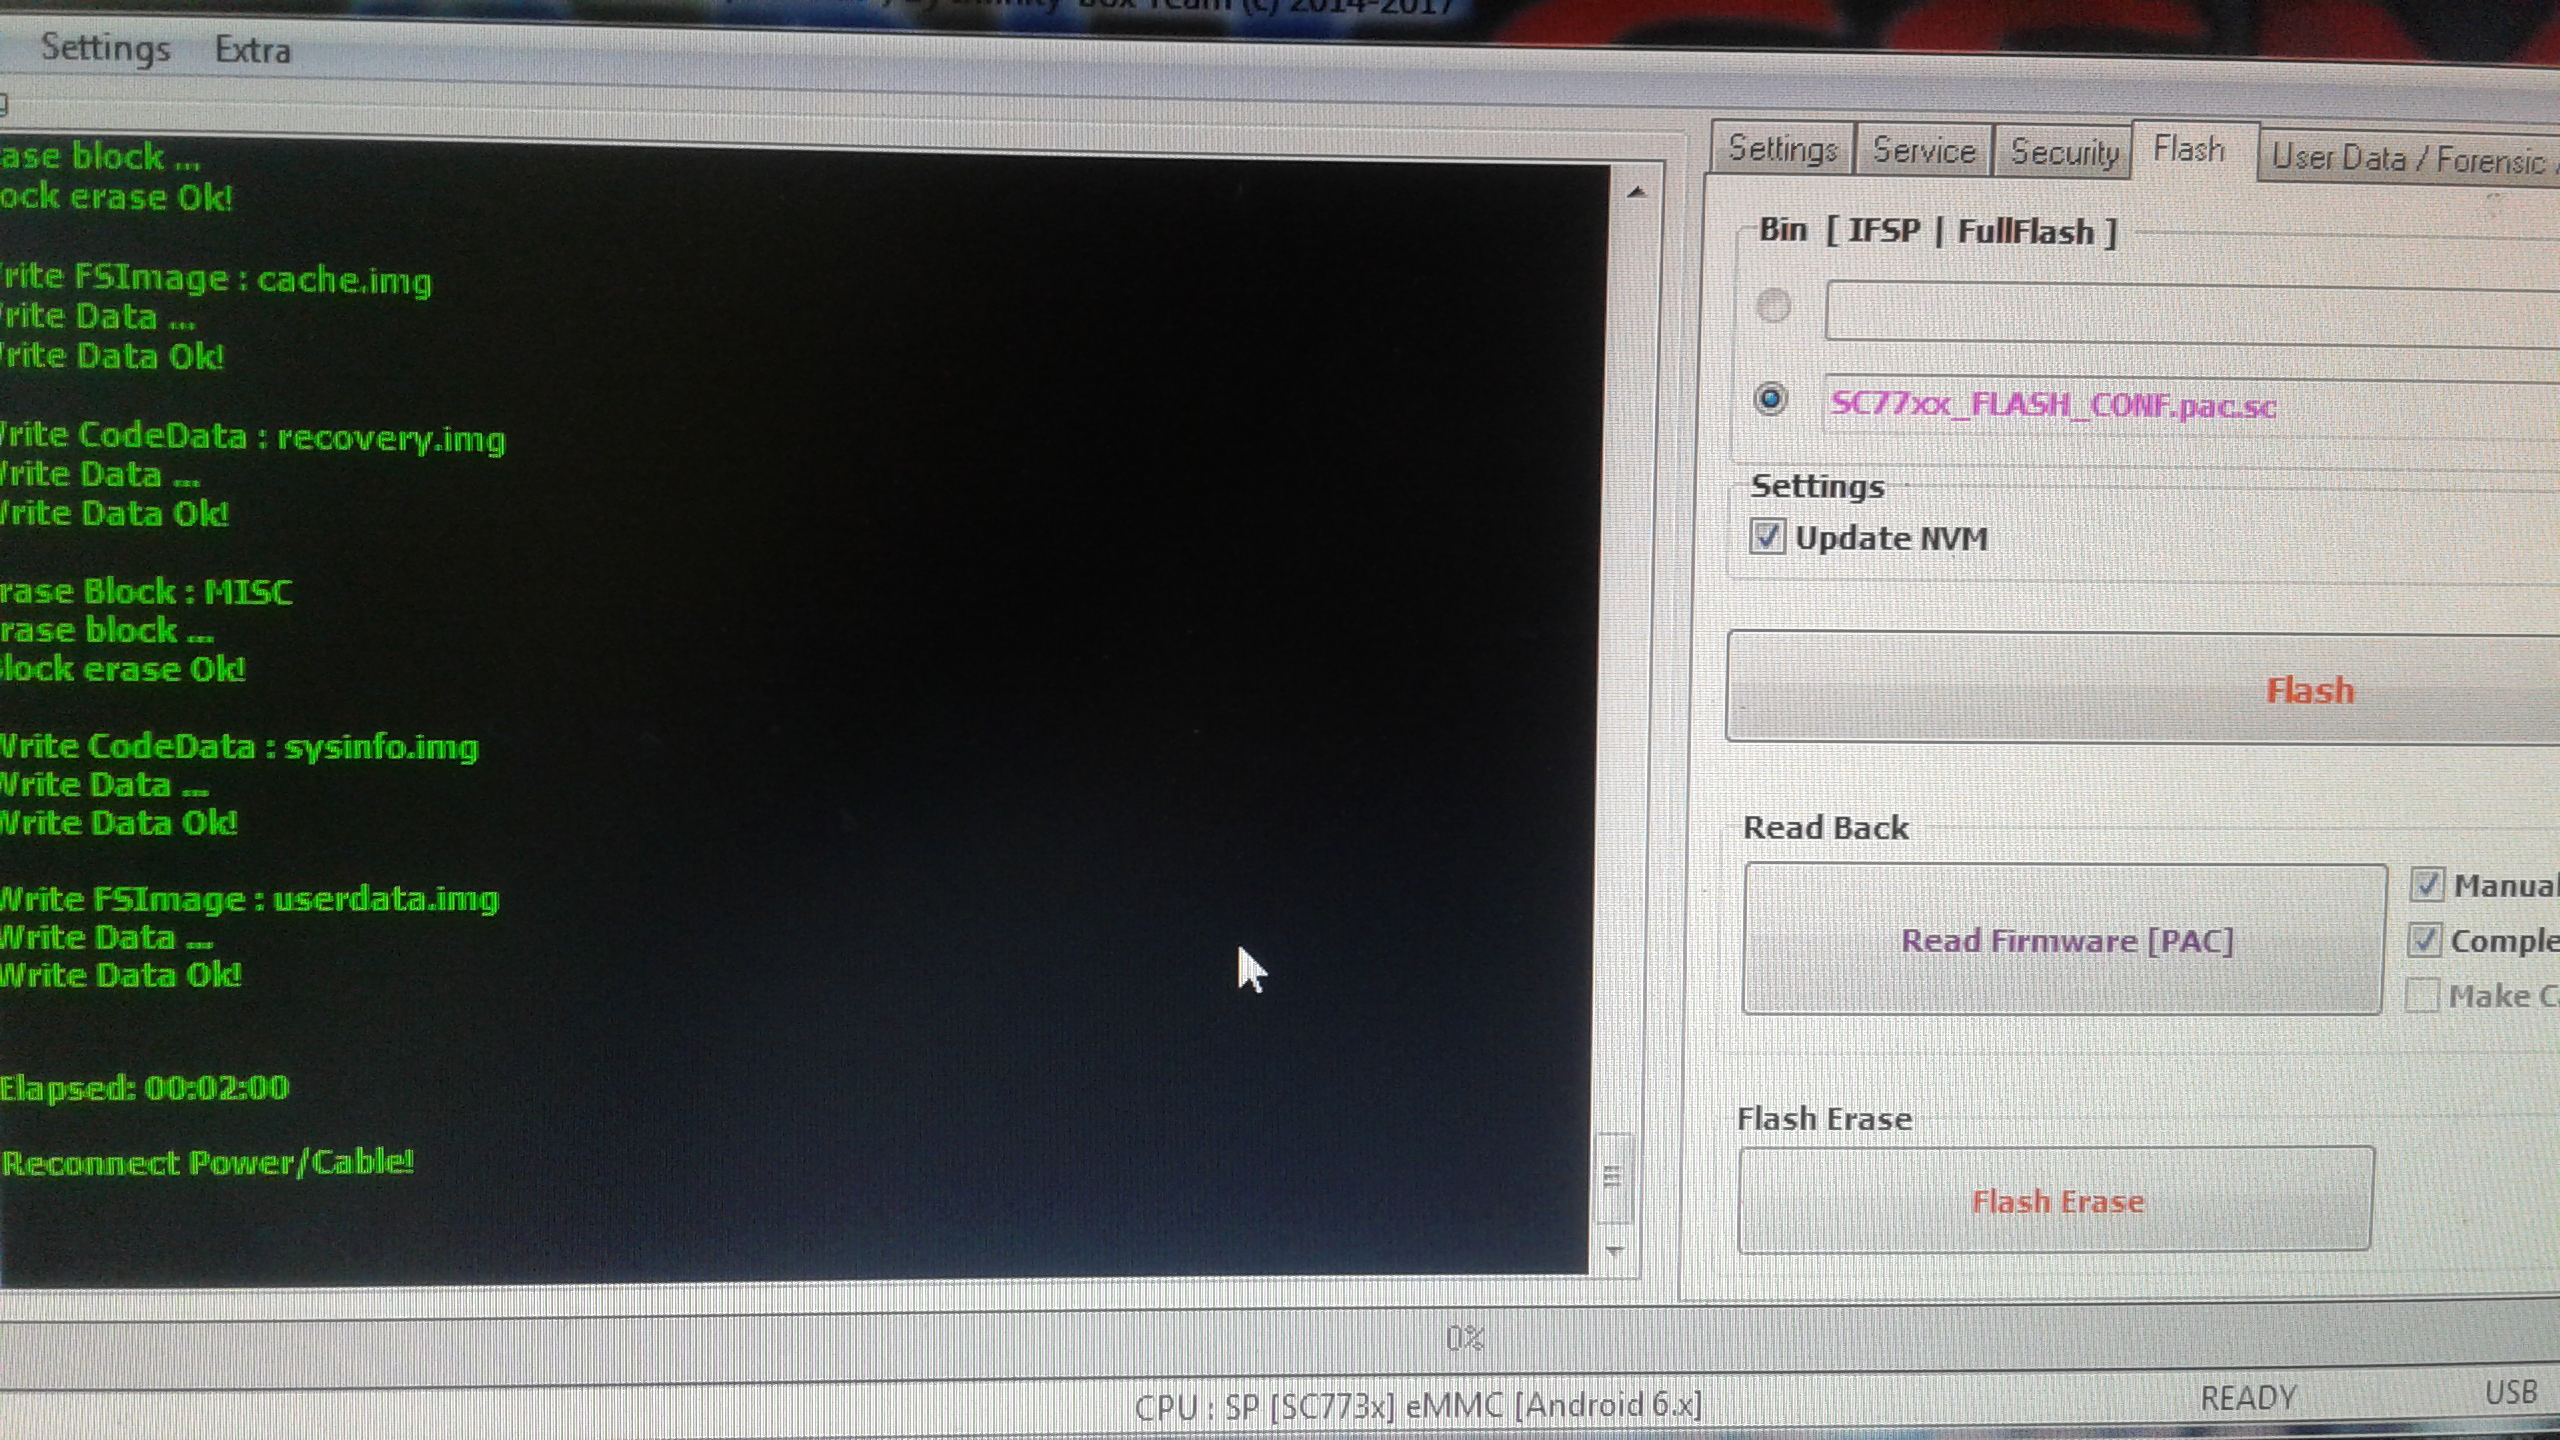The image size is (2560, 1440).
Task: Open the Extra menu
Action: [x=253, y=50]
